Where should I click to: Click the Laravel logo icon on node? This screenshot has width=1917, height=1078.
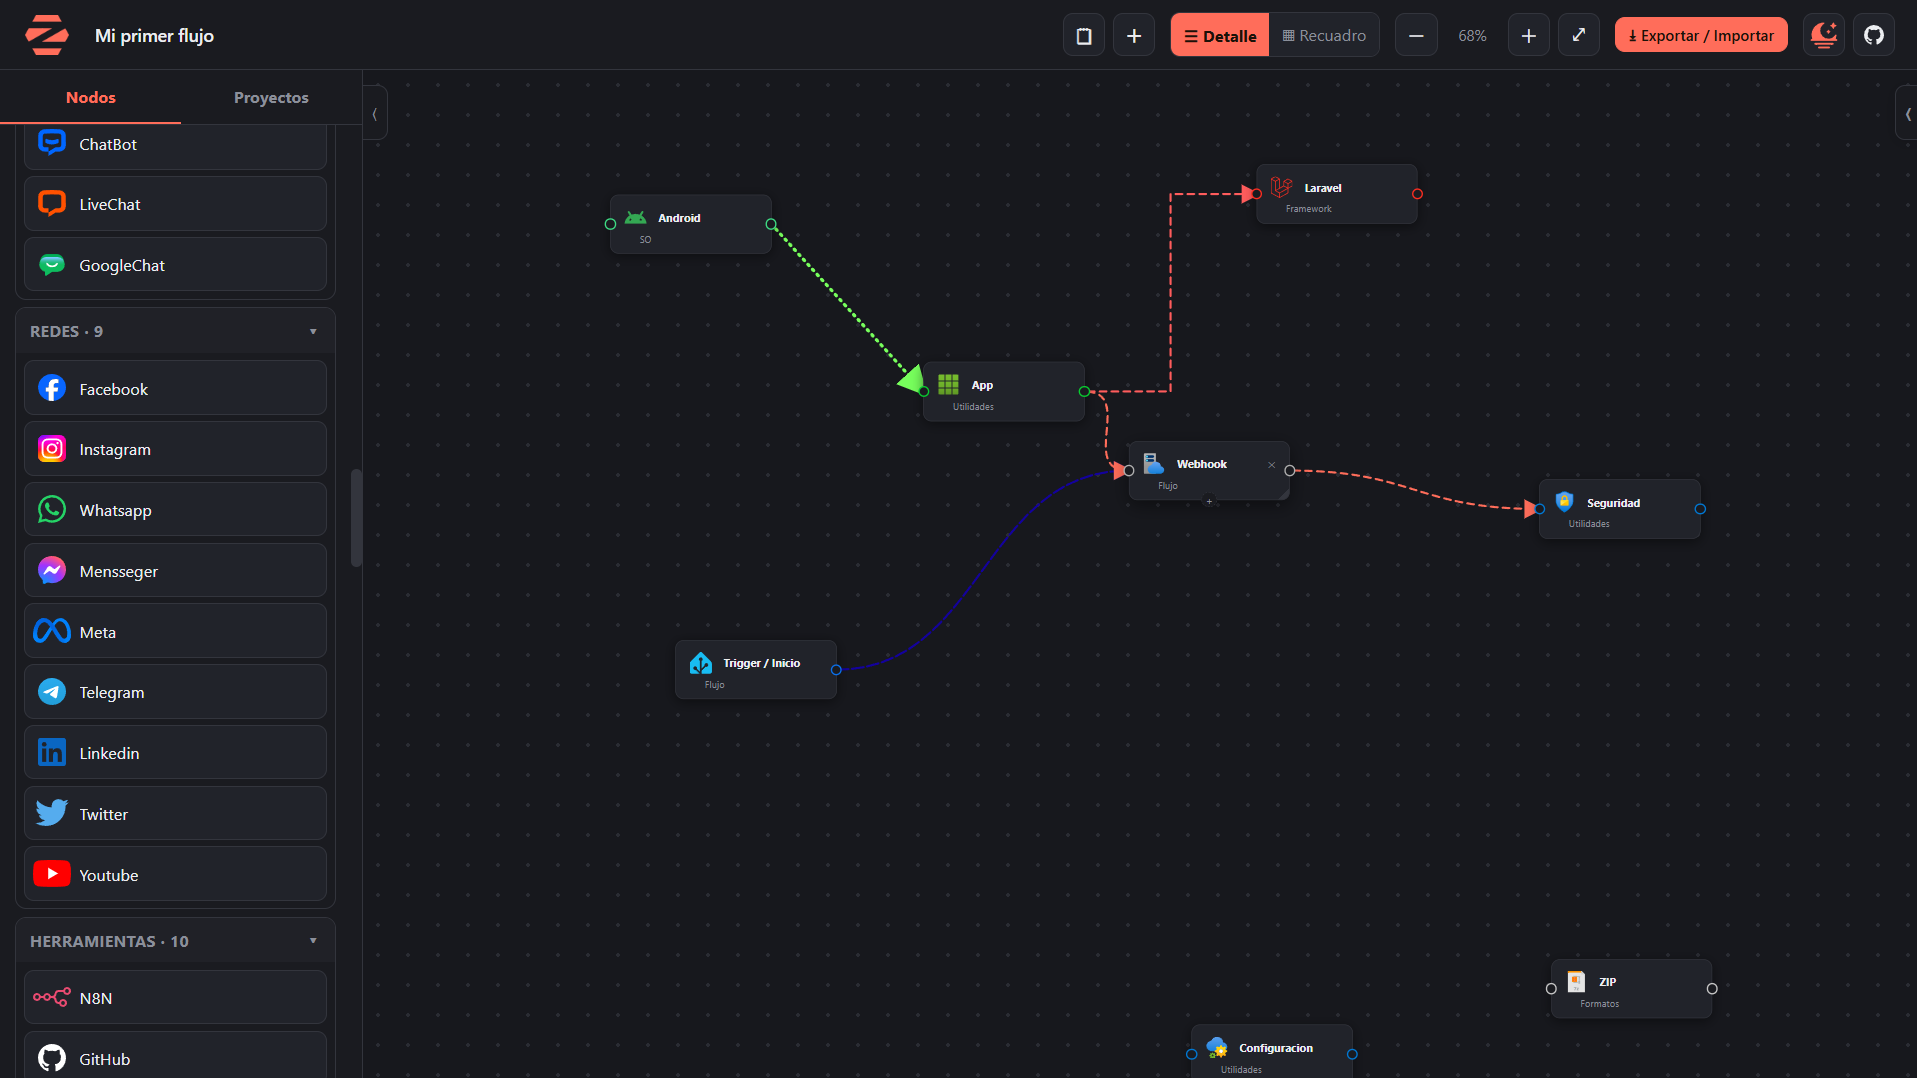click(1282, 187)
